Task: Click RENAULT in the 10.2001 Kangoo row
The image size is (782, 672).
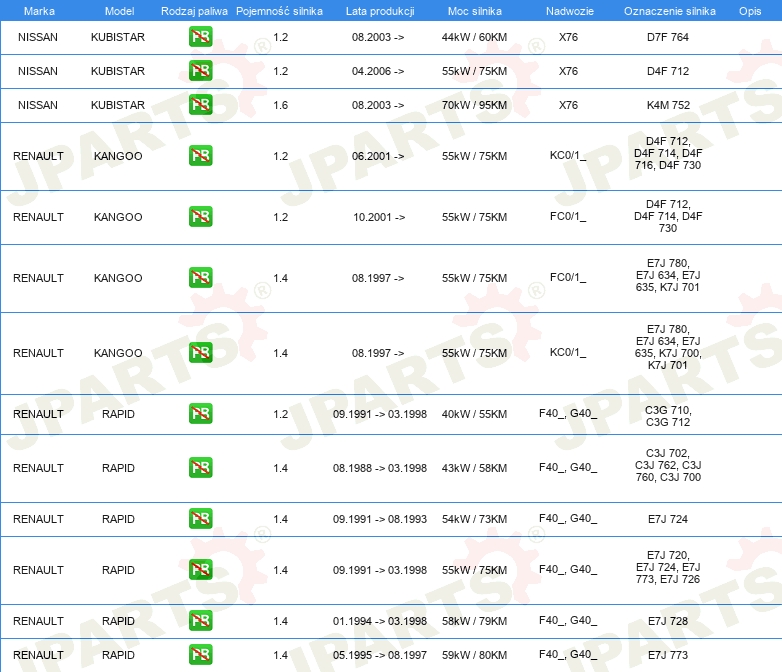Action: coord(38,217)
